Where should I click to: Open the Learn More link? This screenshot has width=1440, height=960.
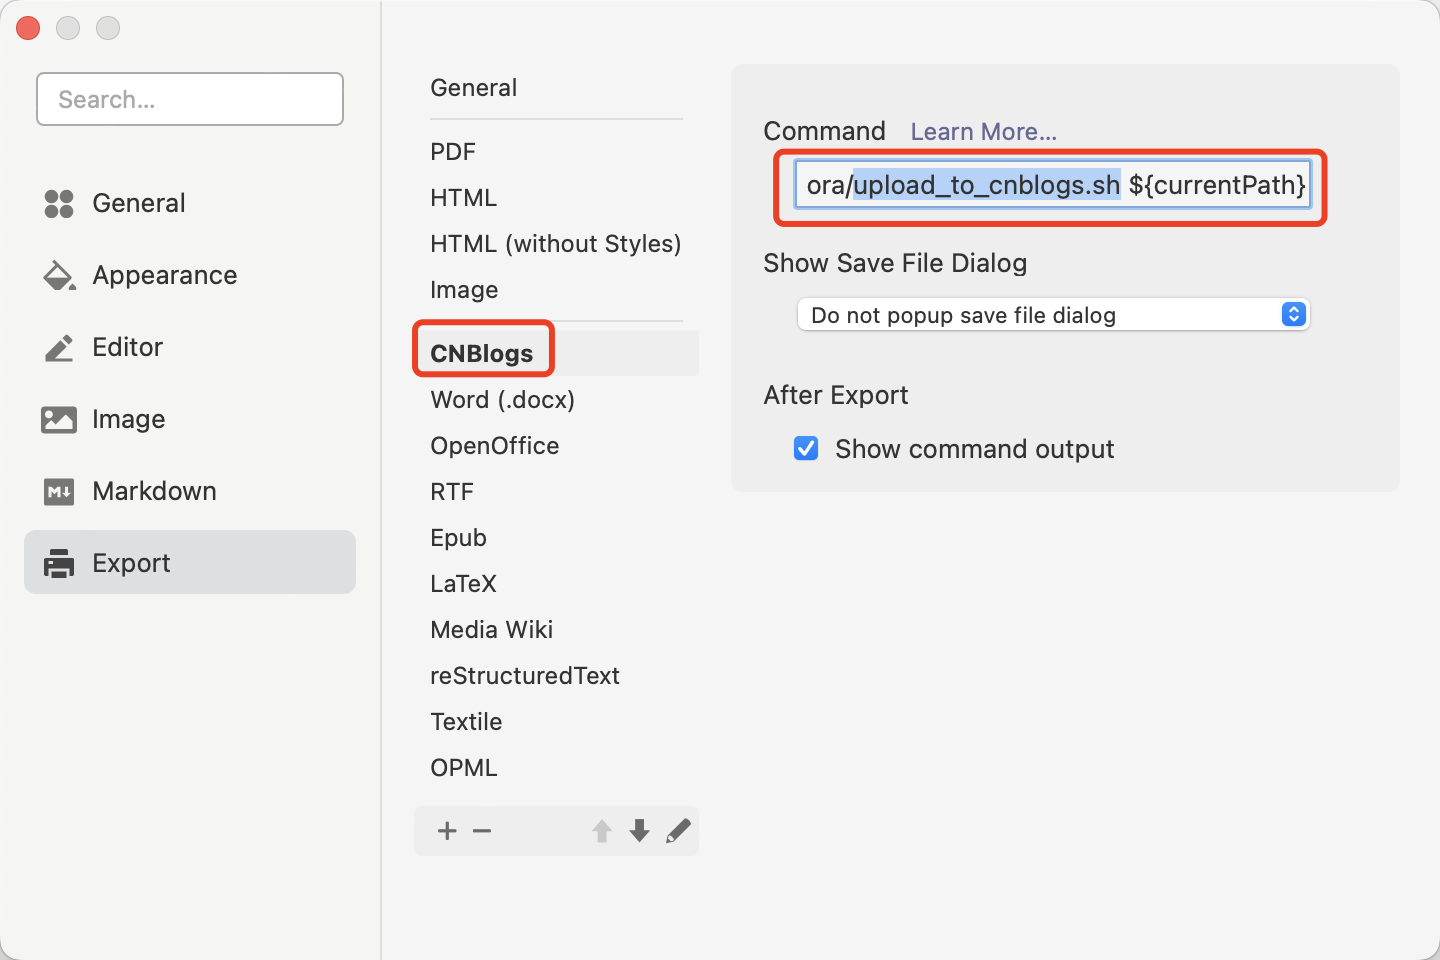click(983, 132)
